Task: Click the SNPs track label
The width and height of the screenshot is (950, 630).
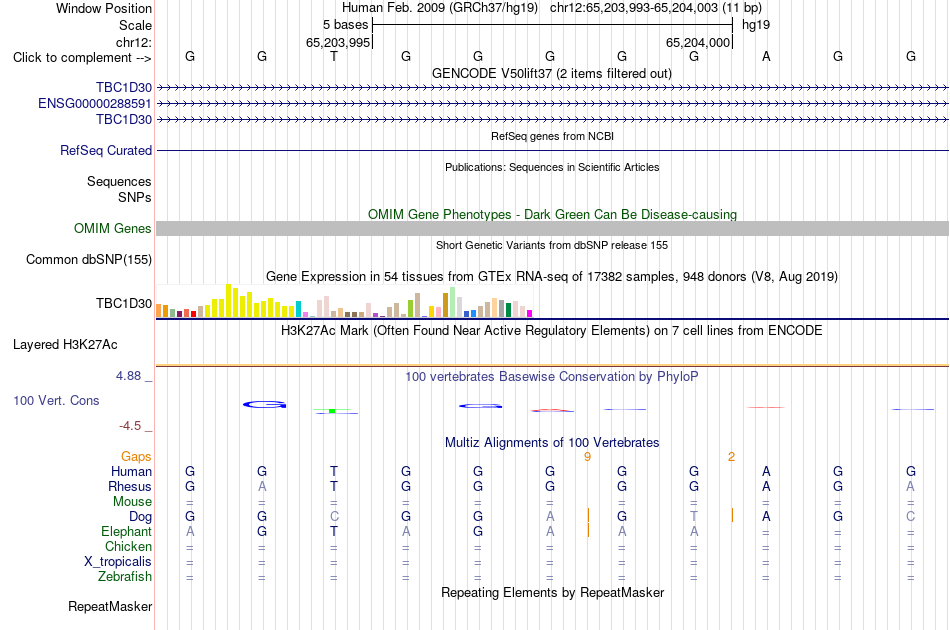Action: (x=135, y=197)
